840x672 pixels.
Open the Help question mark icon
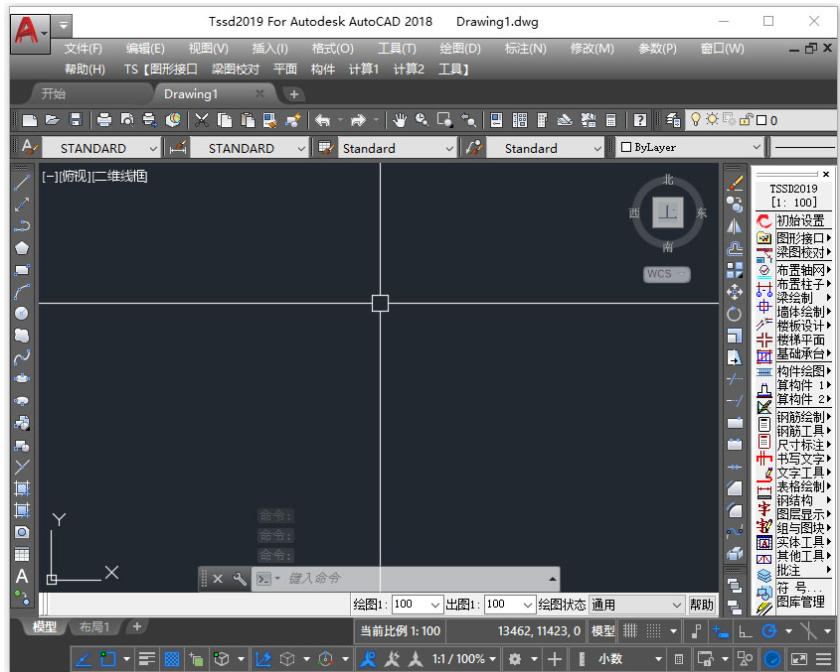tap(640, 120)
